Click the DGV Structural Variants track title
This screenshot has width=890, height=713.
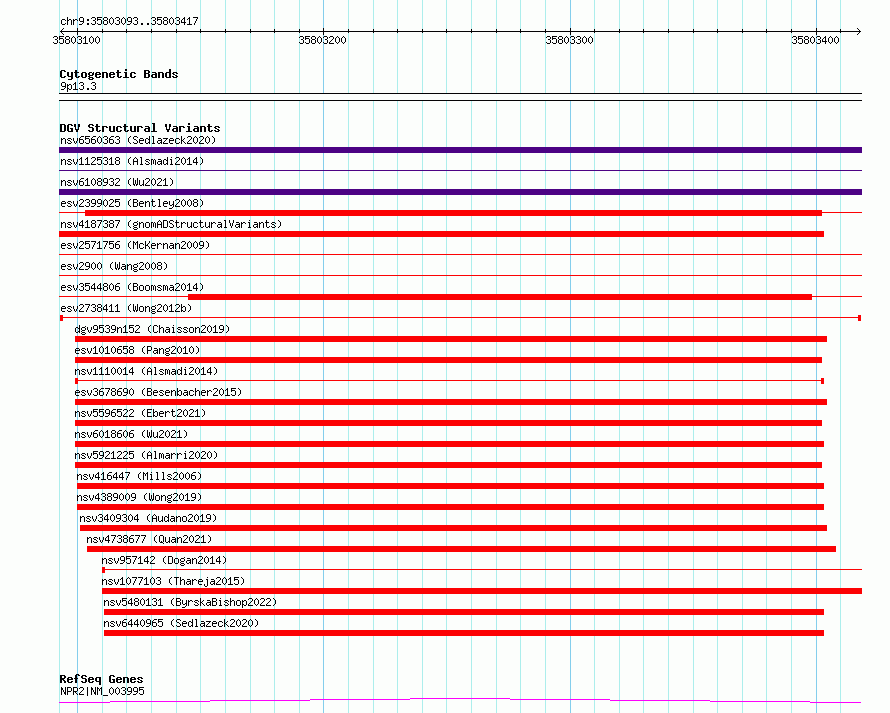[140, 128]
